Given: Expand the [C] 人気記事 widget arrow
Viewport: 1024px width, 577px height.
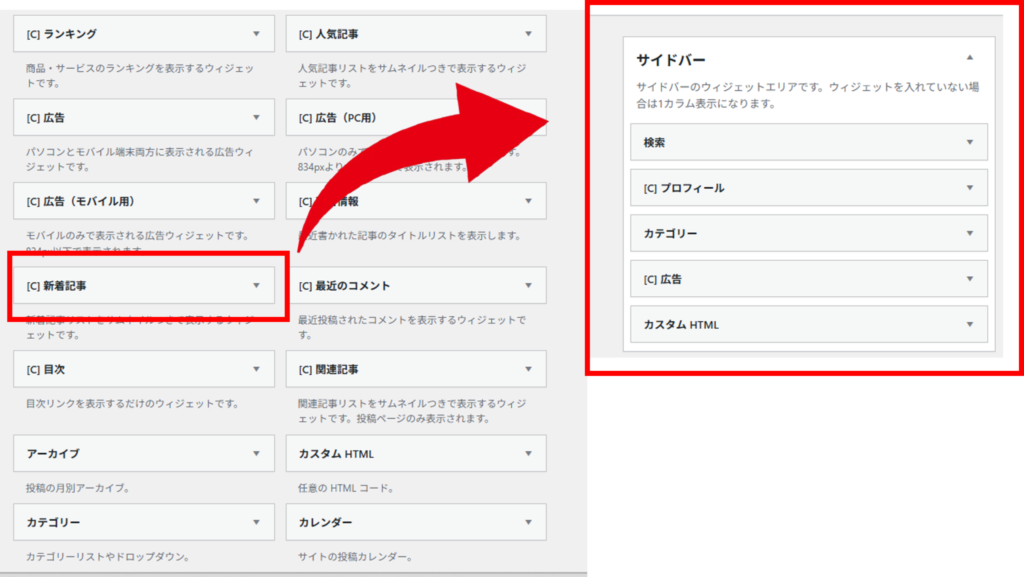Looking at the screenshot, I should click(x=528, y=34).
